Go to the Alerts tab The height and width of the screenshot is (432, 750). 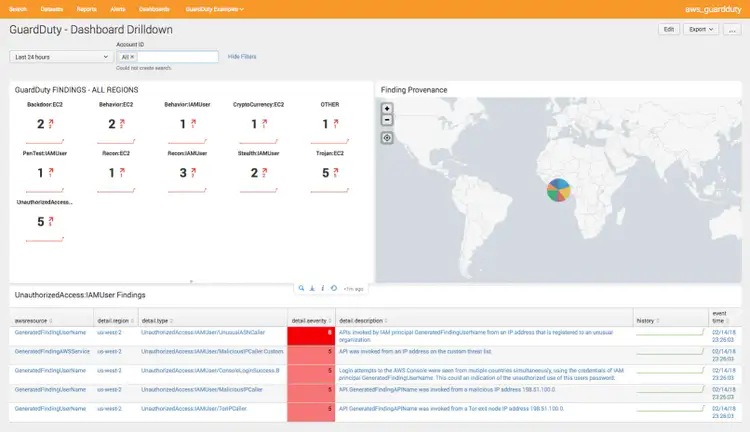[x=119, y=8]
